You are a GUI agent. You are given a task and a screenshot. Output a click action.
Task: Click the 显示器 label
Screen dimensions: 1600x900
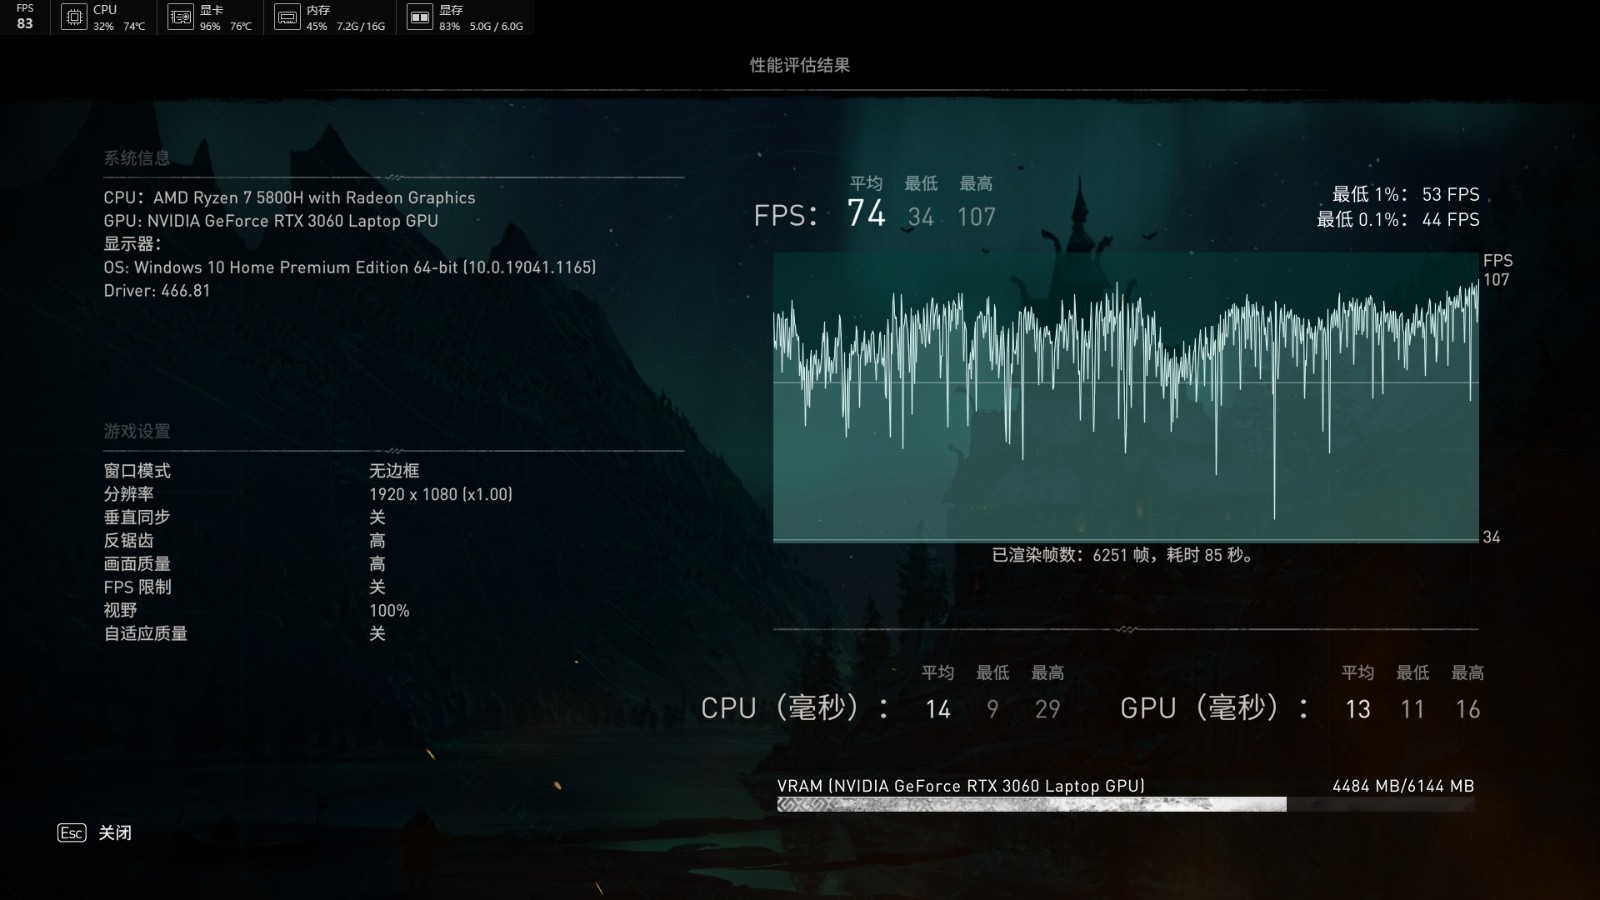132,244
